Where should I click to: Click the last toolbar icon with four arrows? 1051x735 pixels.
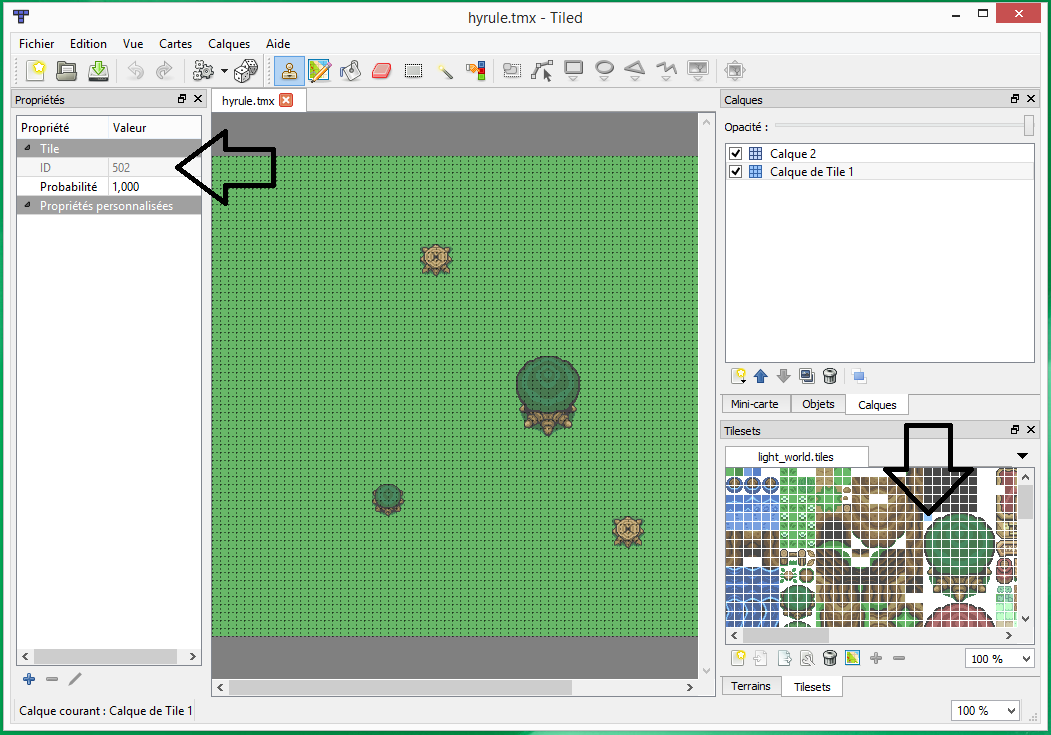click(735, 70)
